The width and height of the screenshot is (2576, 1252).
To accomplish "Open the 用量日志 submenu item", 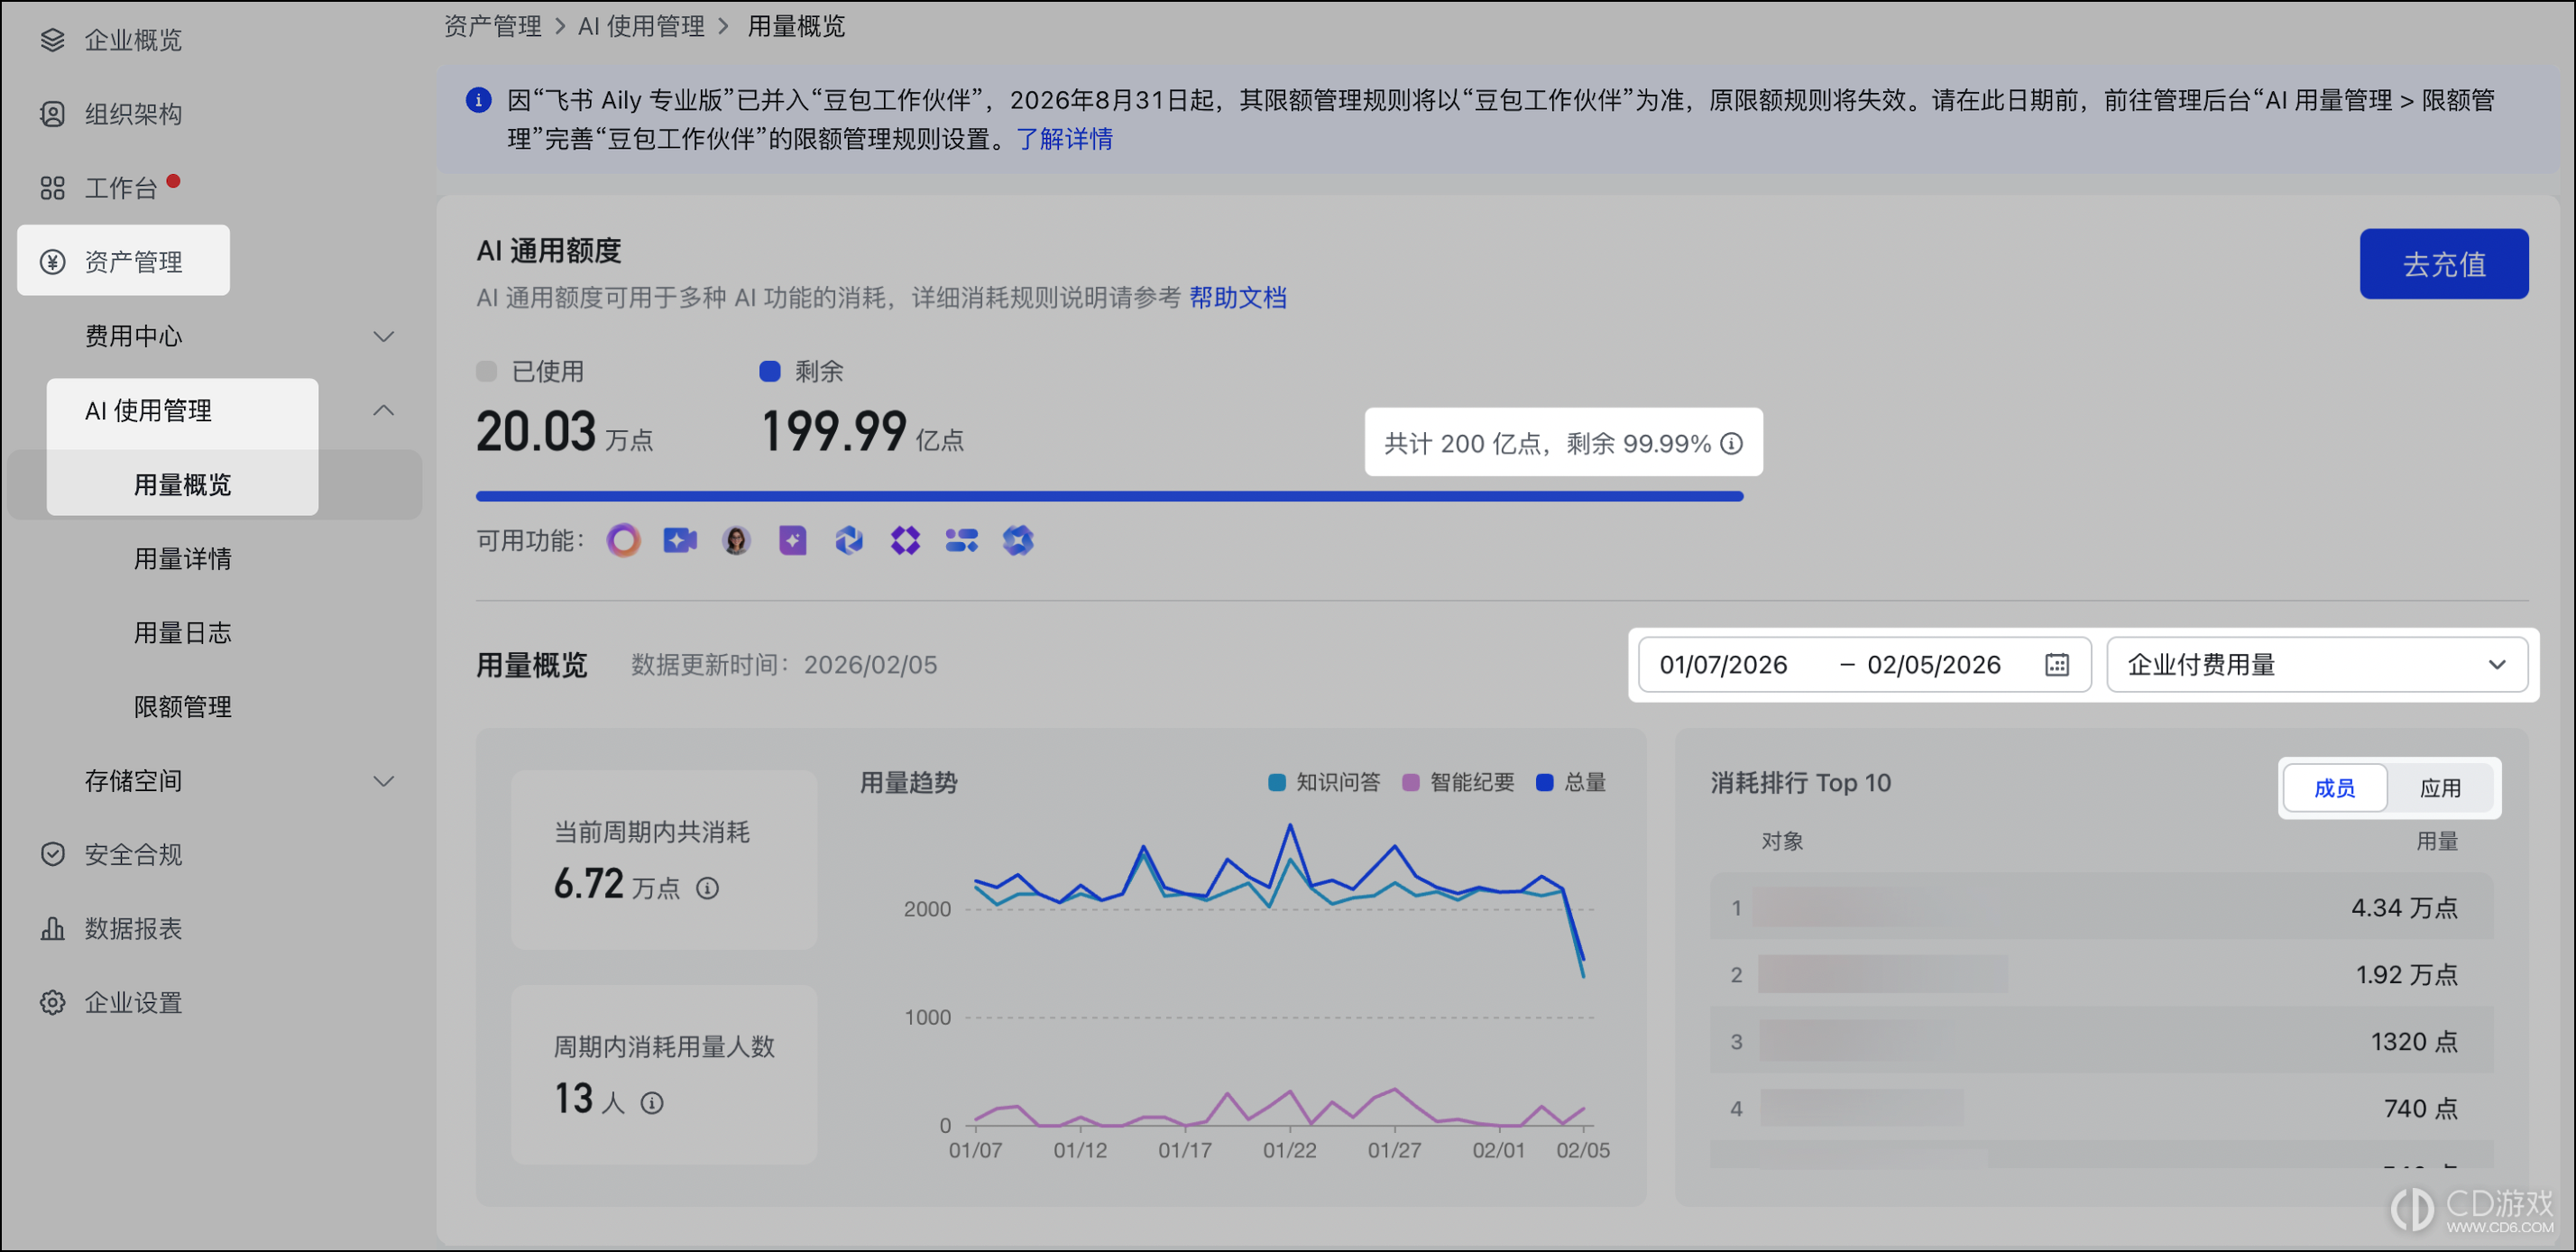I will (x=183, y=633).
